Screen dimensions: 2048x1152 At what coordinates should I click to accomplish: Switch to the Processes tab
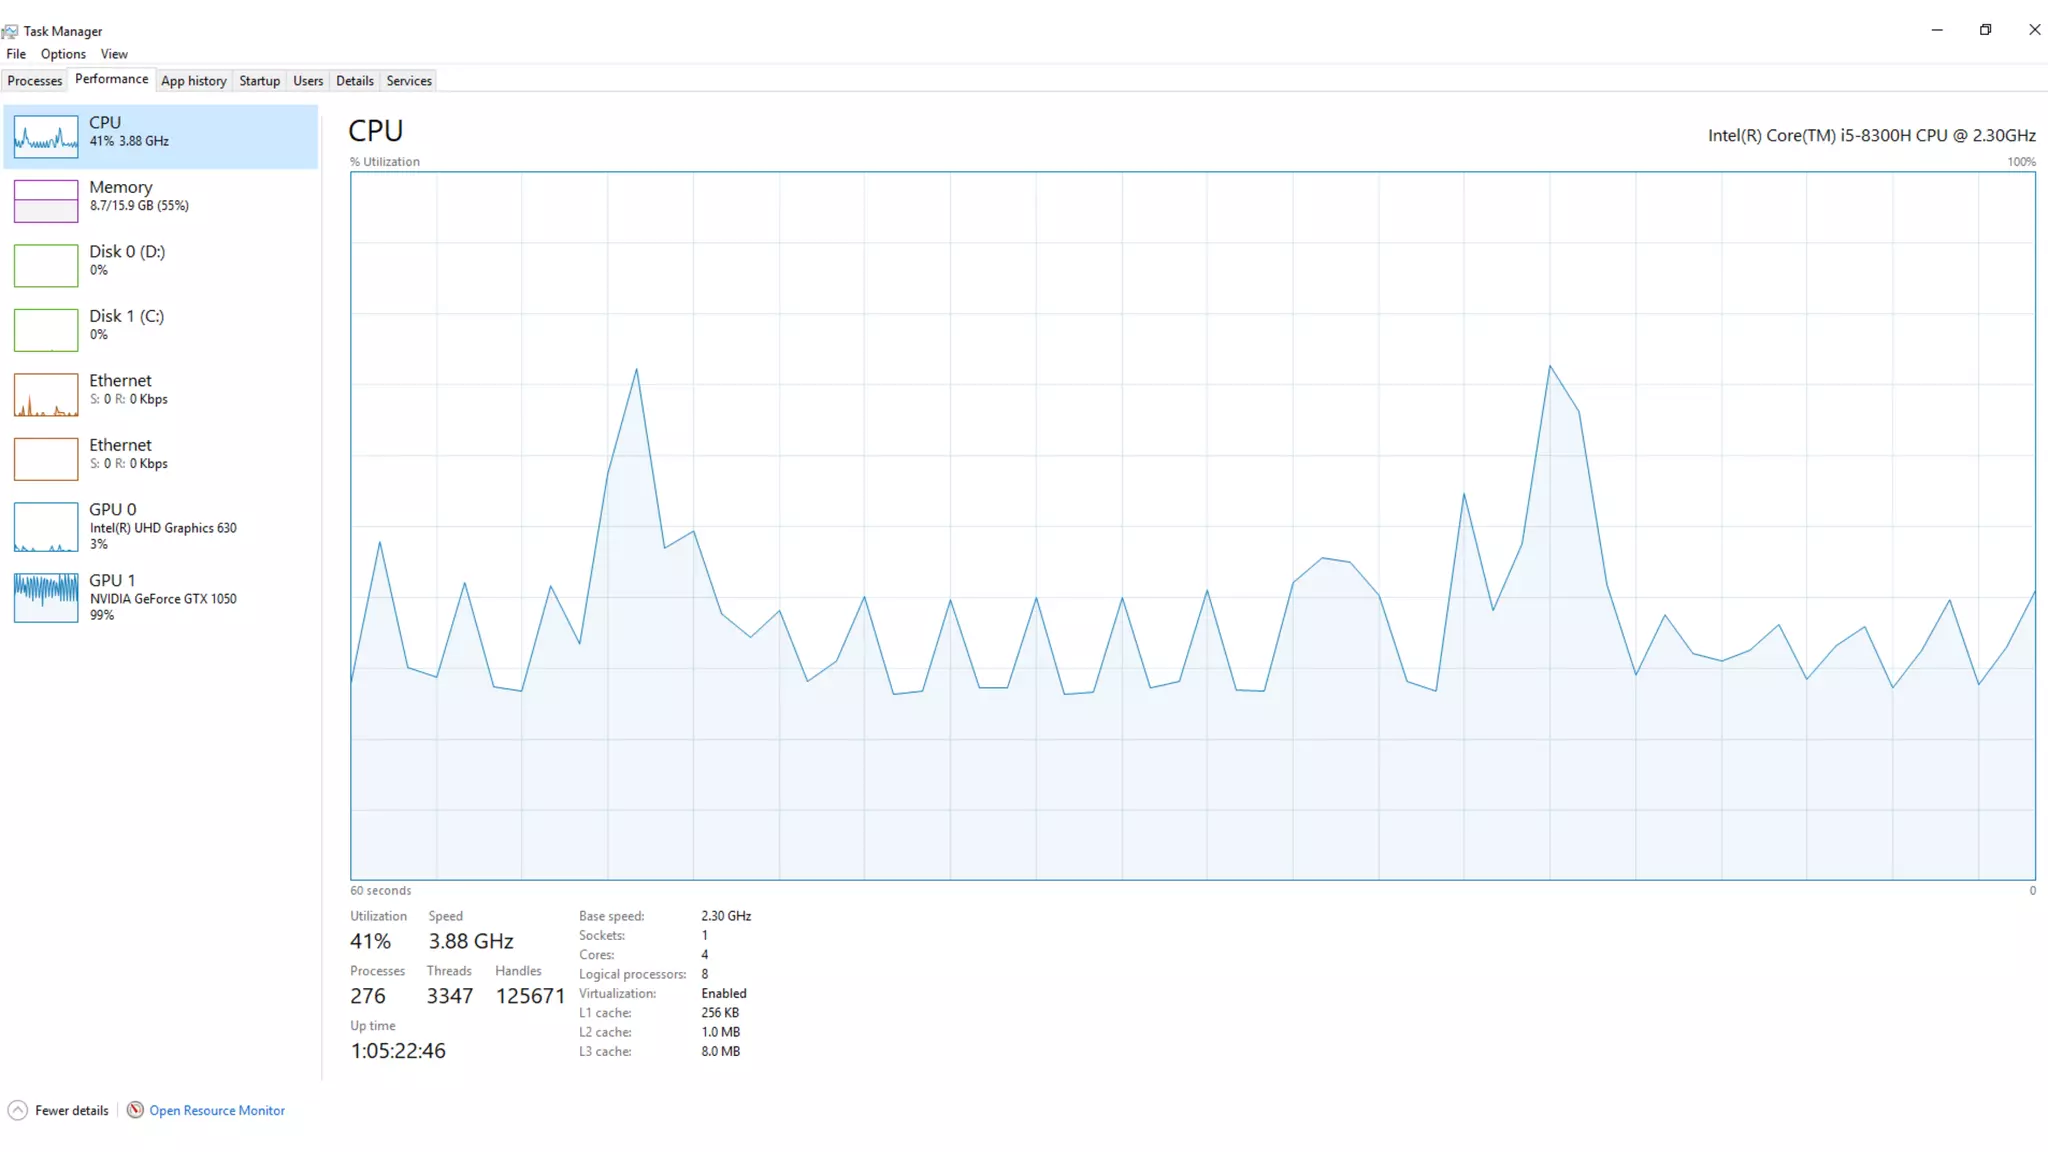[35, 81]
